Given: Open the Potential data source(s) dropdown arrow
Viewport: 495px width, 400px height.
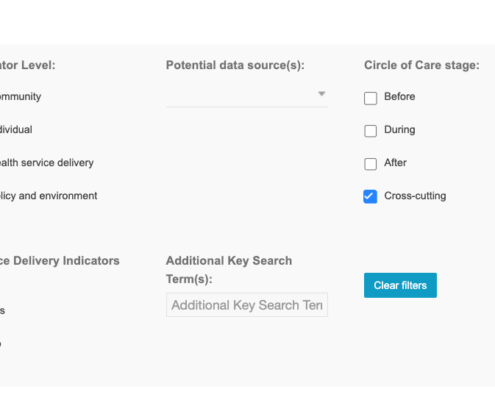Looking at the screenshot, I should (x=322, y=94).
